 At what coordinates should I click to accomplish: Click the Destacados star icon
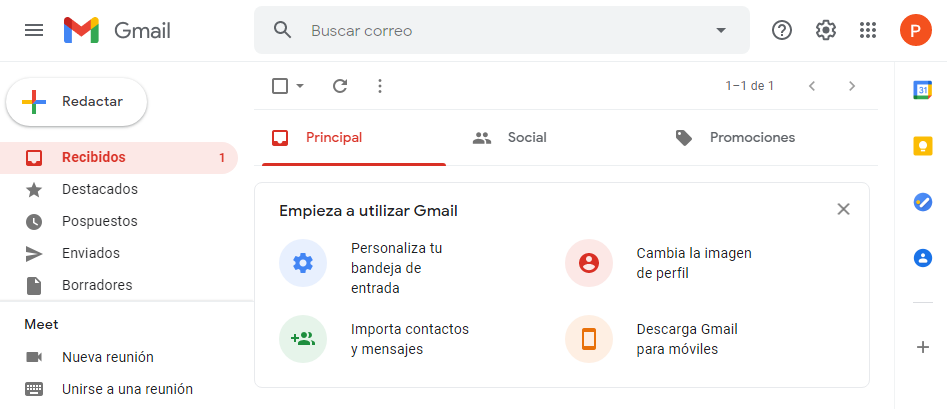coord(34,190)
